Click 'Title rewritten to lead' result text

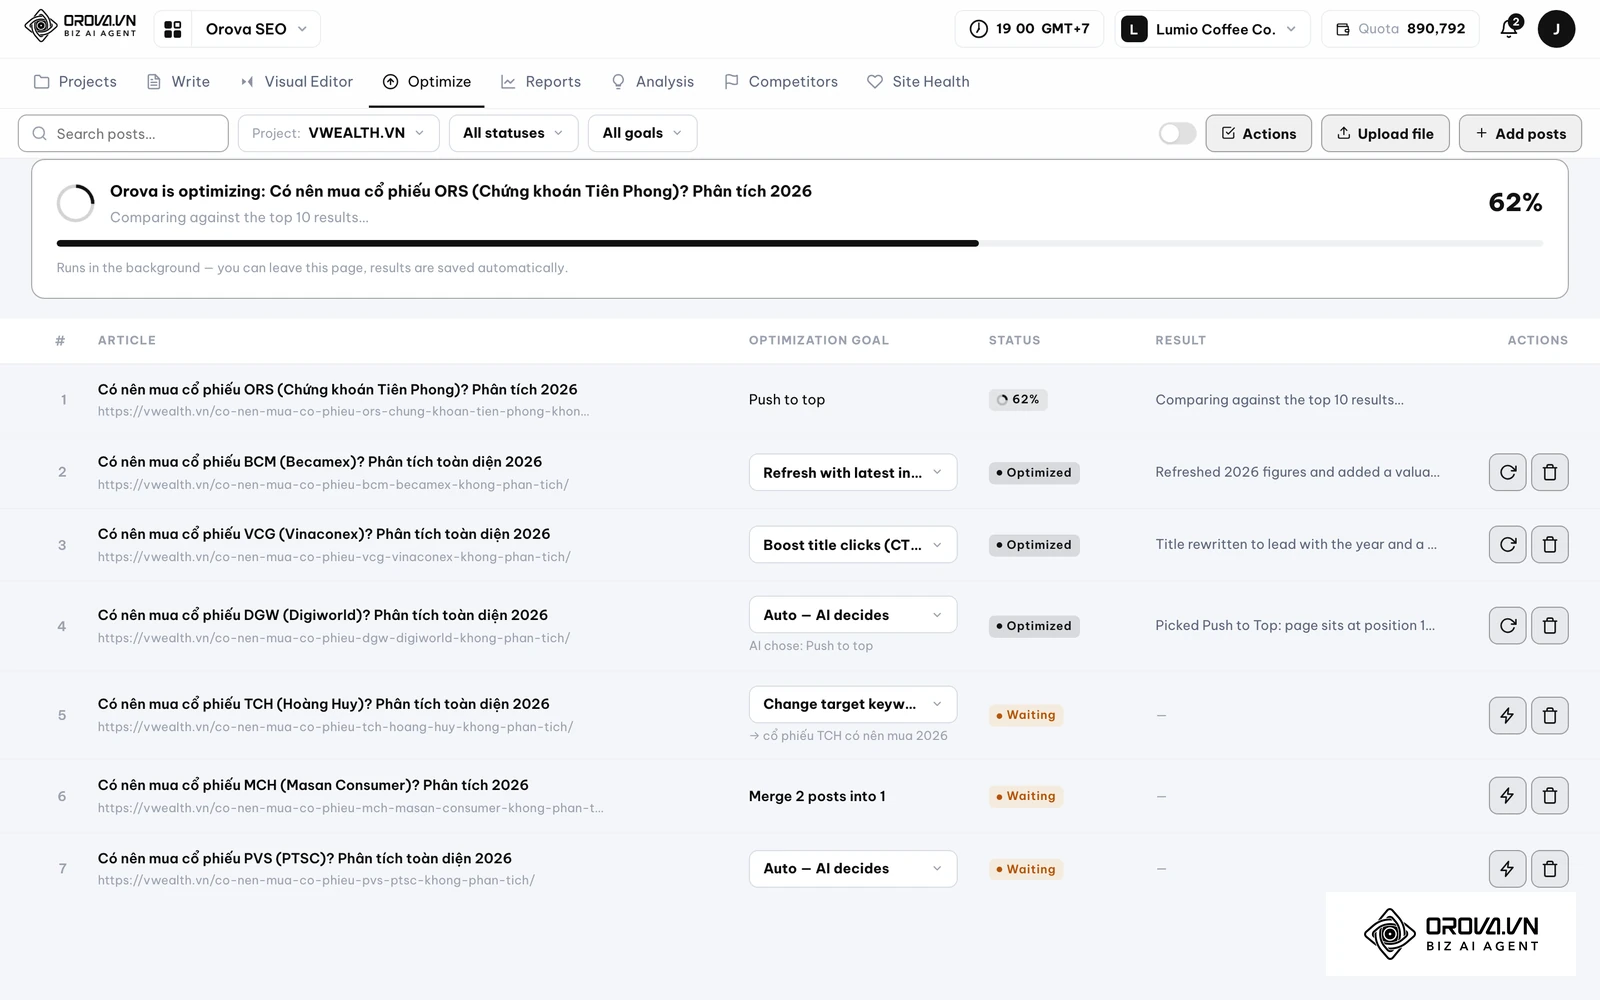pos(1296,544)
